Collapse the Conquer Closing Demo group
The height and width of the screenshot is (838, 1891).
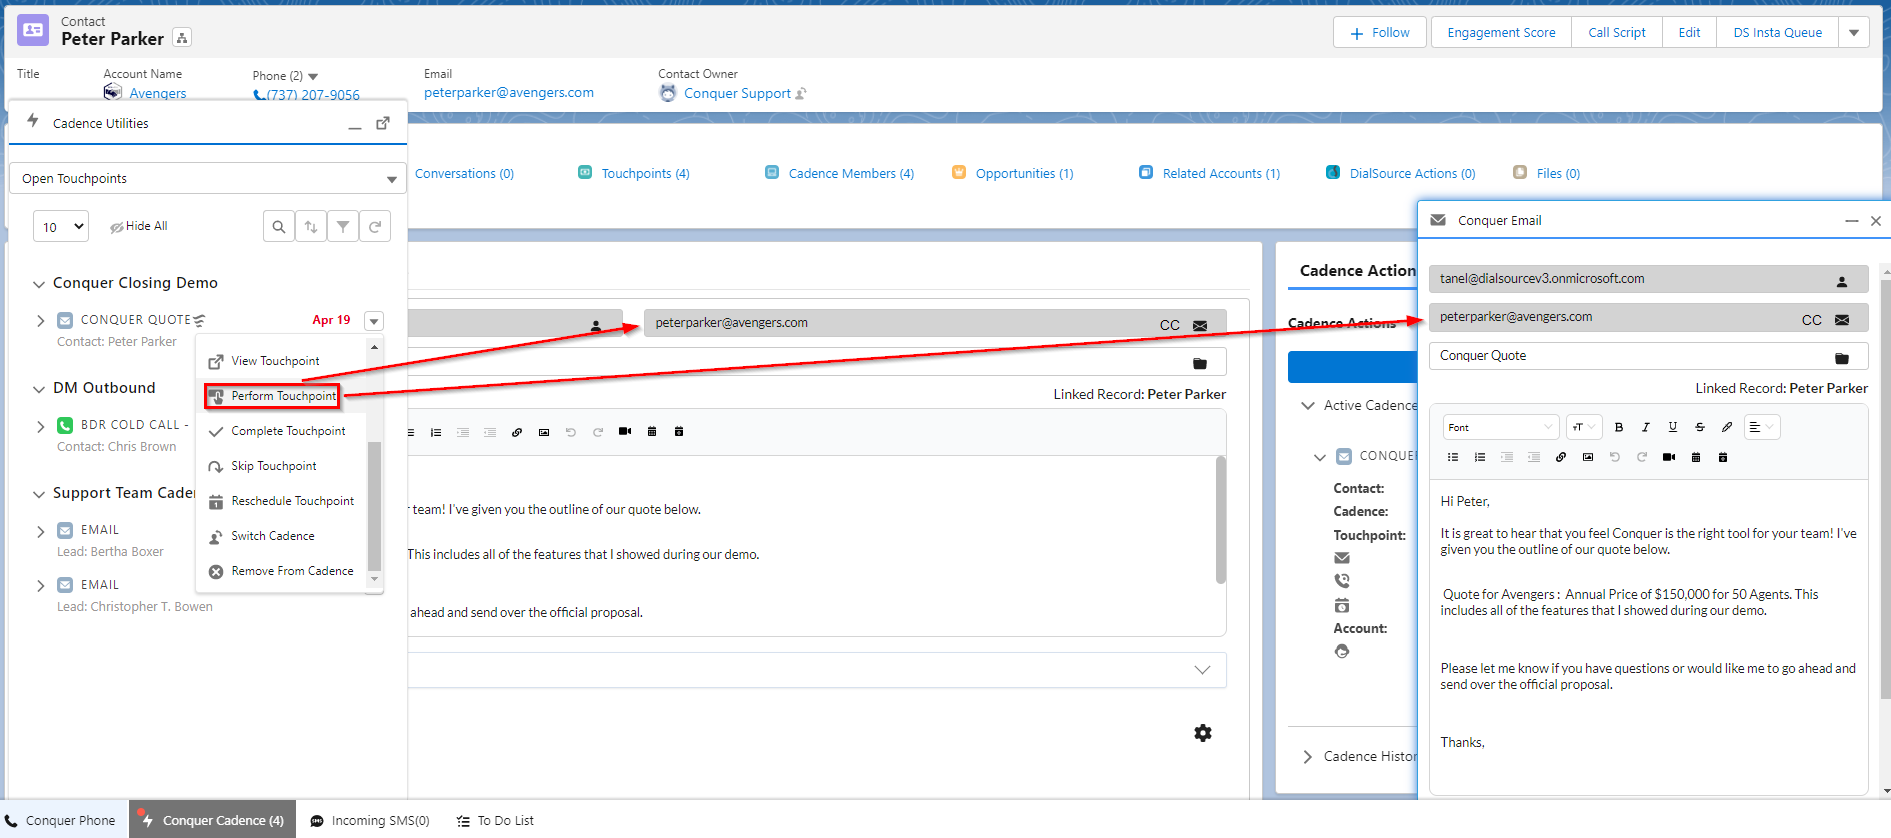pyautogui.click(x=39, y=284)
